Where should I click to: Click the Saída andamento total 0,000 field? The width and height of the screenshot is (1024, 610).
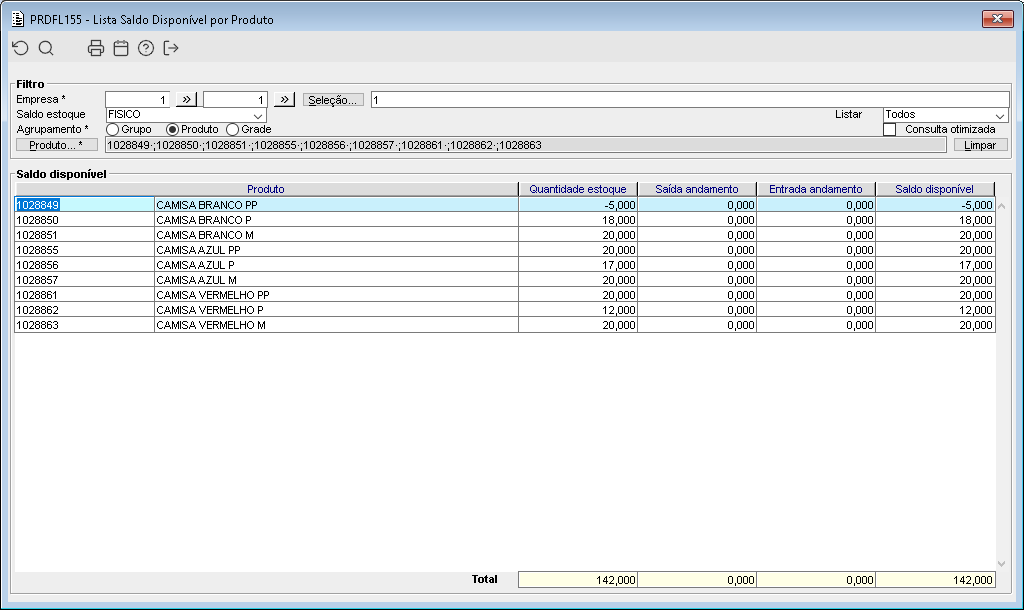pyautogui.click(x=697, y=580)
